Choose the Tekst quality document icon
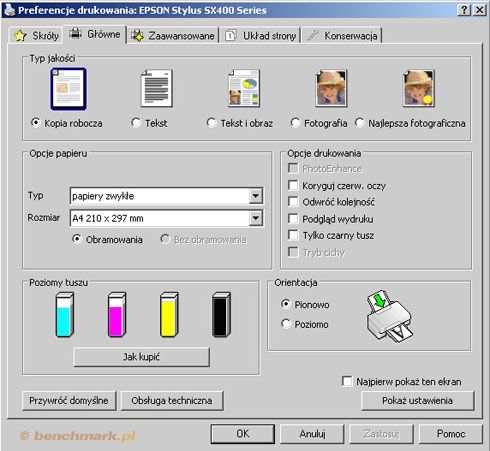The height and width of the screenshot is (451, 490). point(156,88)
